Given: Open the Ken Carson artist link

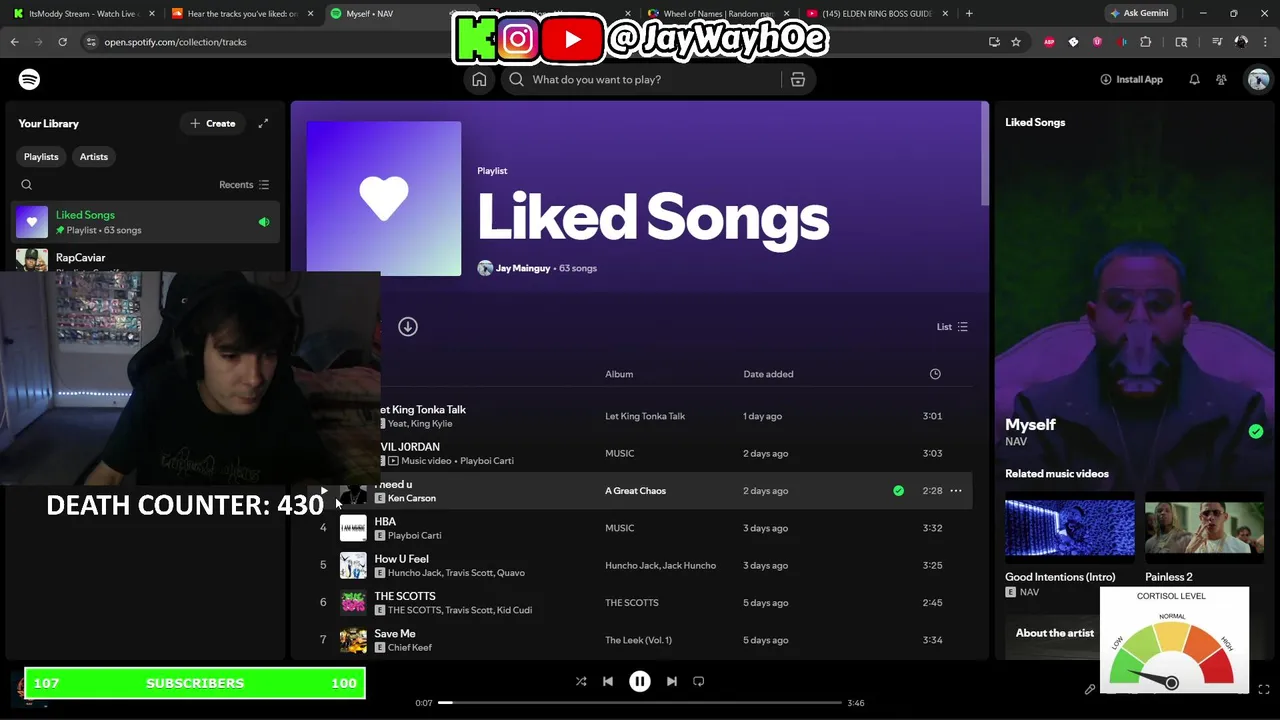Looking at the screenshot, I should coord(412,498).
